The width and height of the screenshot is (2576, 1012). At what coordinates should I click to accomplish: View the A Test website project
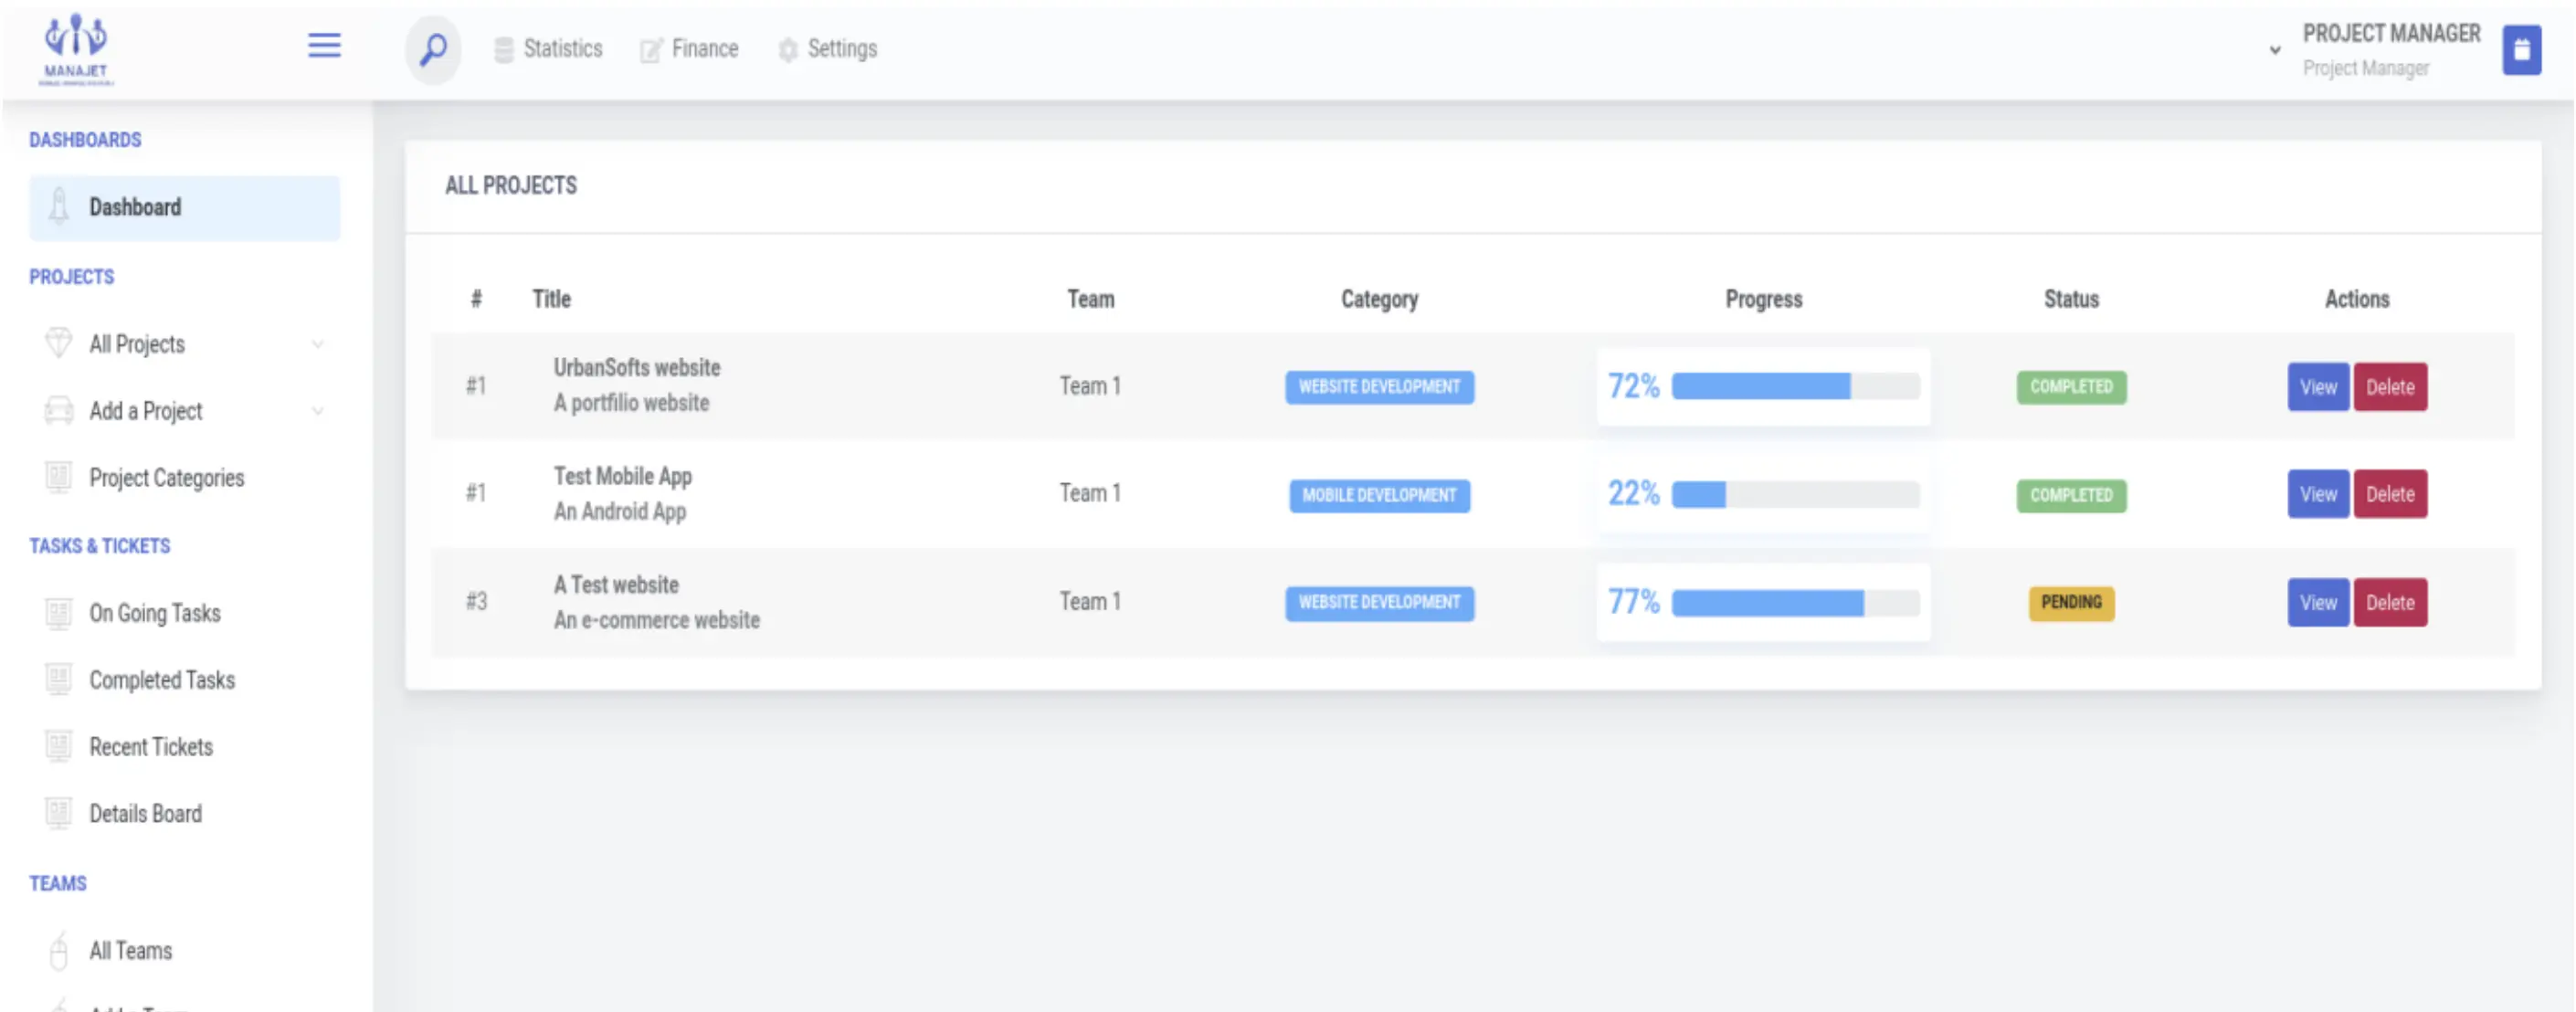2318,603
